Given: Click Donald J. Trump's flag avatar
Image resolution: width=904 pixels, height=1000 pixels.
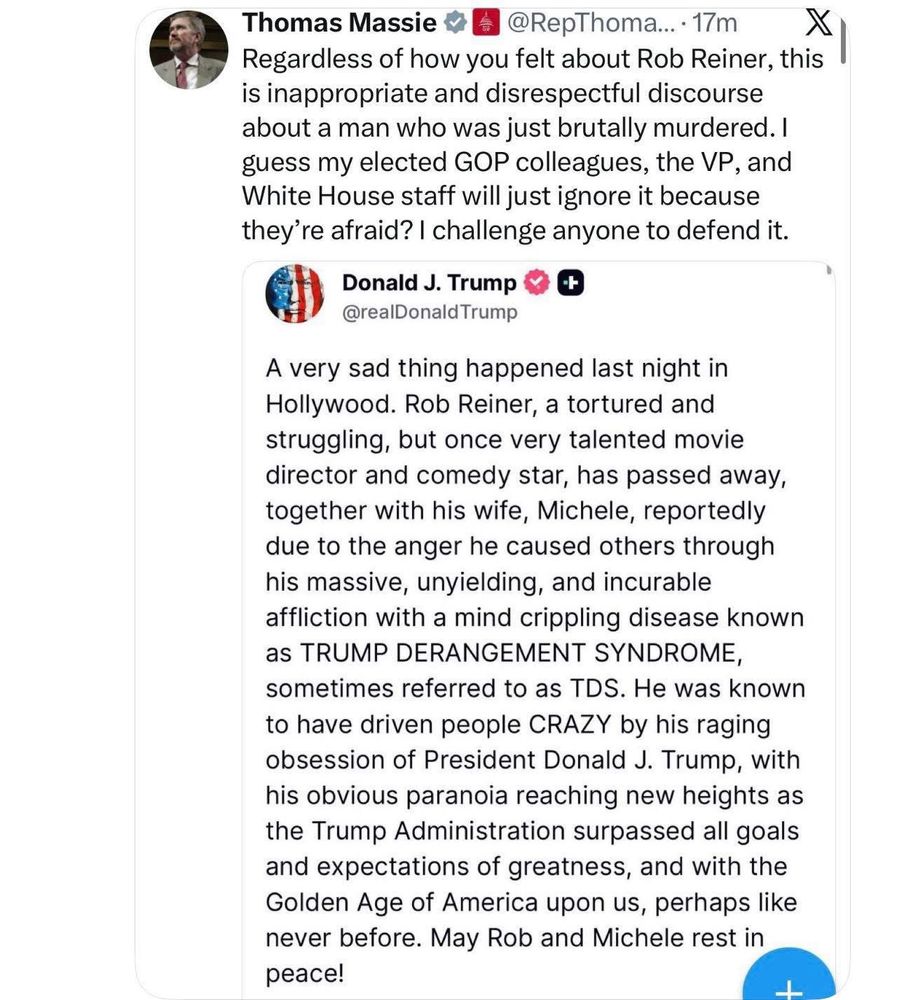Looking at the screenshot, I should pyautogui.click(x=295, y=295).
